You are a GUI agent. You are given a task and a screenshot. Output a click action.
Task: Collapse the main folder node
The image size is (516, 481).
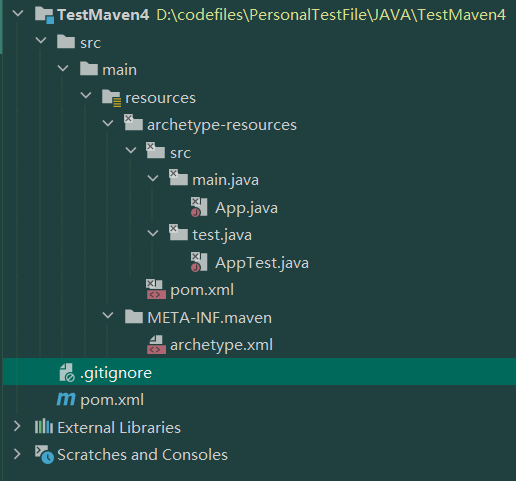tap(63, 69)
